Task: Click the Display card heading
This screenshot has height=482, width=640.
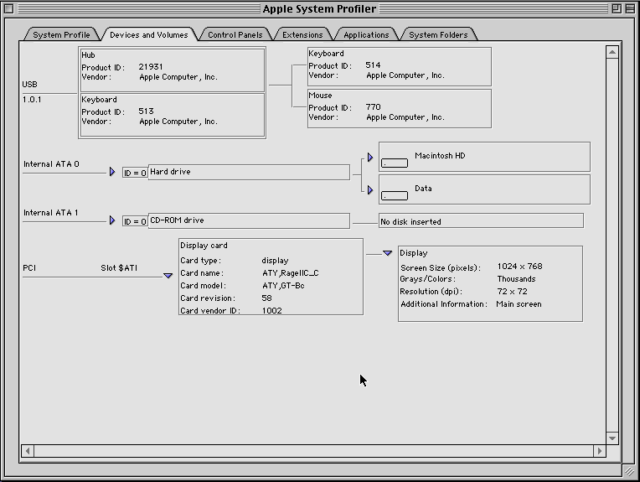Action: pos(204,245)
